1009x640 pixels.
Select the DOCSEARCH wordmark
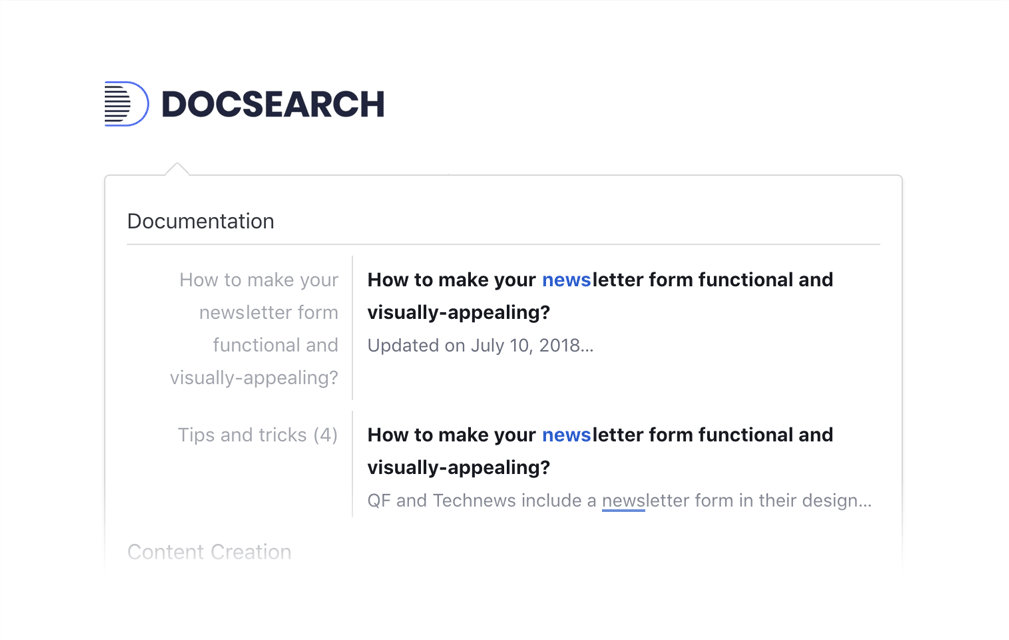[x=272, y=103]
